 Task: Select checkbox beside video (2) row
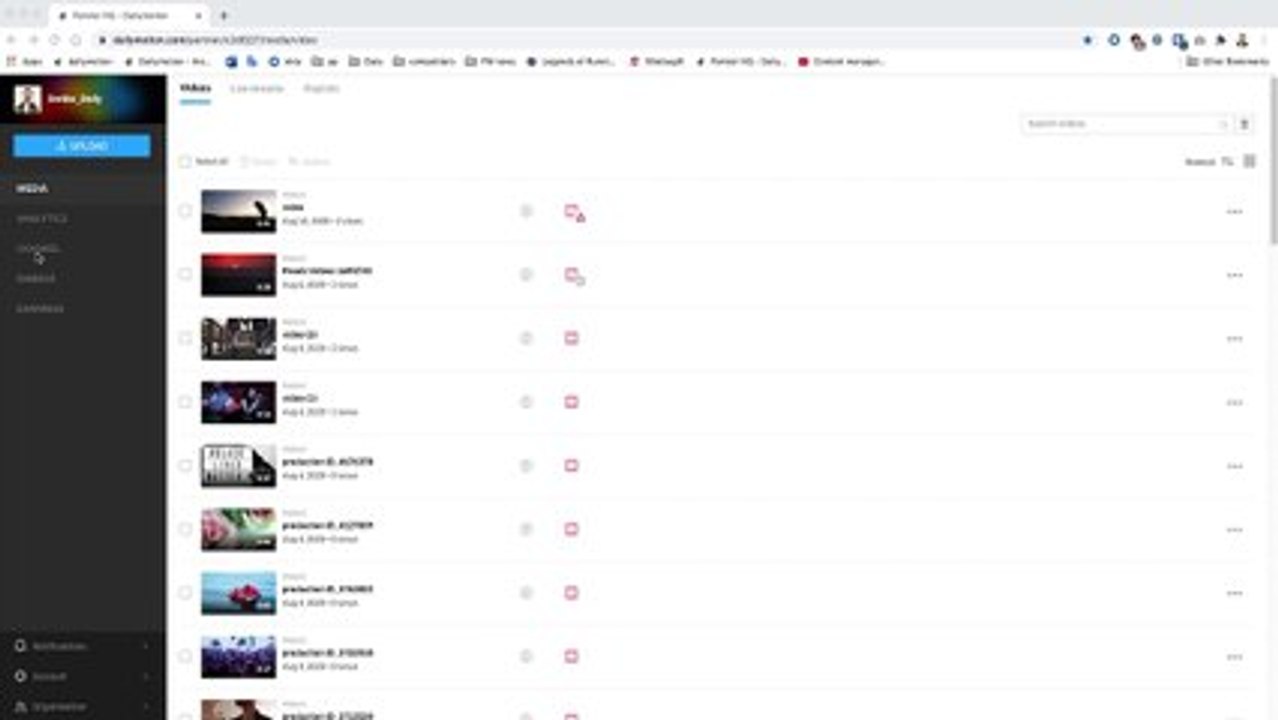coord(185,338)
